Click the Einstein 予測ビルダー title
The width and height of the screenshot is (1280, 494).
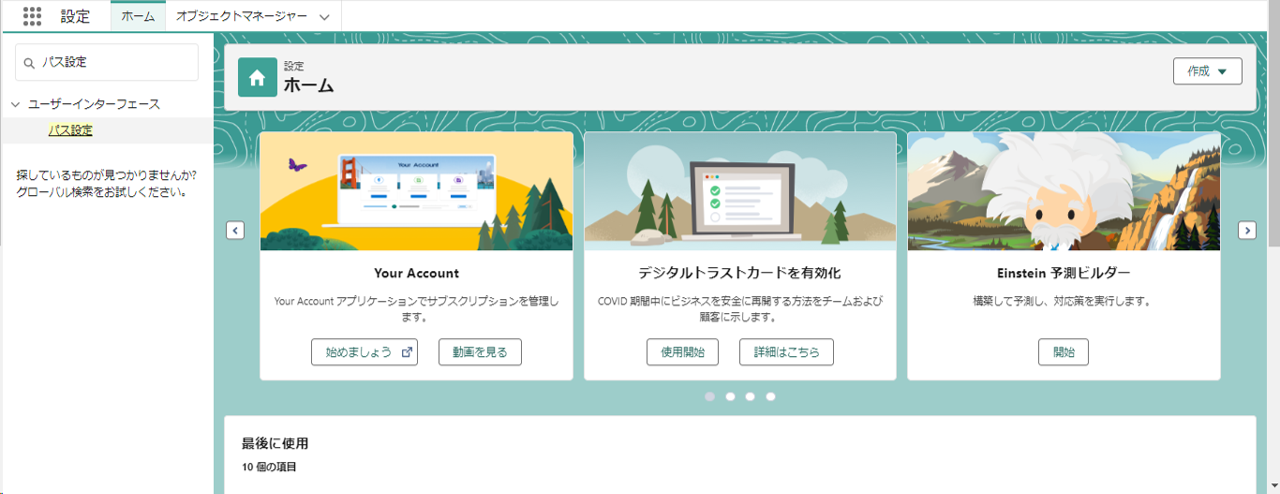click(x=1064, y=273)
